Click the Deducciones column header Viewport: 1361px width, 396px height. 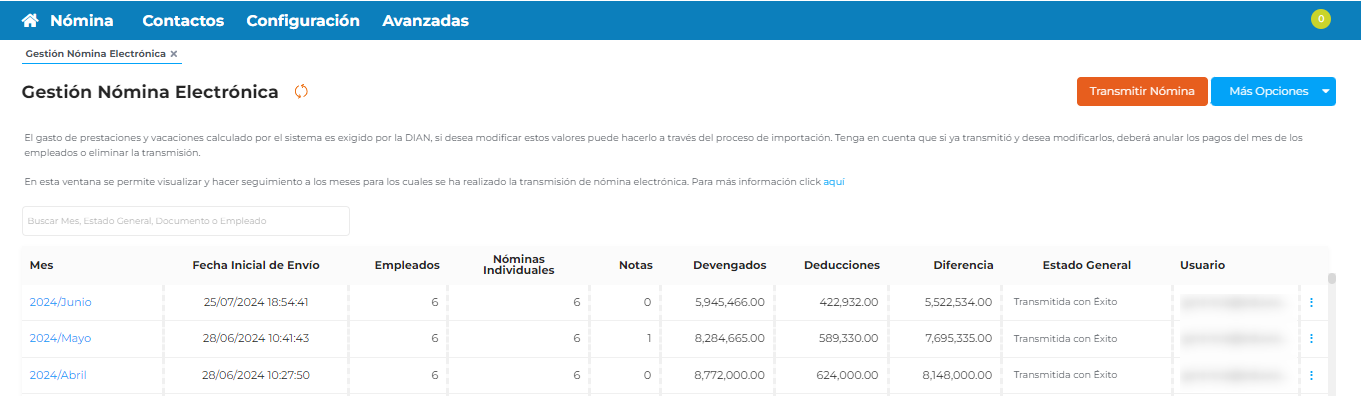coord(841,265)
